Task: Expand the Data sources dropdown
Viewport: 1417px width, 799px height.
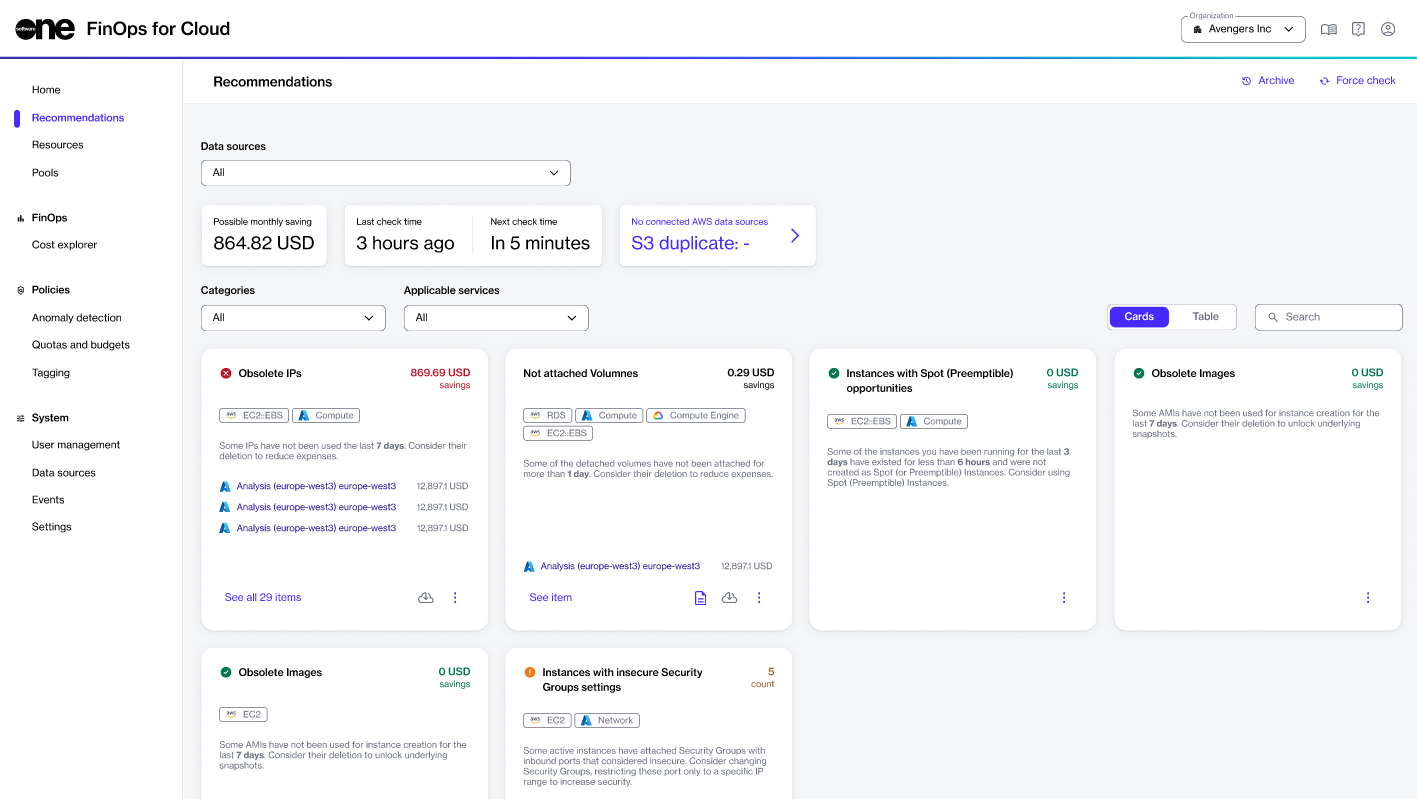Action: (385, 173)
